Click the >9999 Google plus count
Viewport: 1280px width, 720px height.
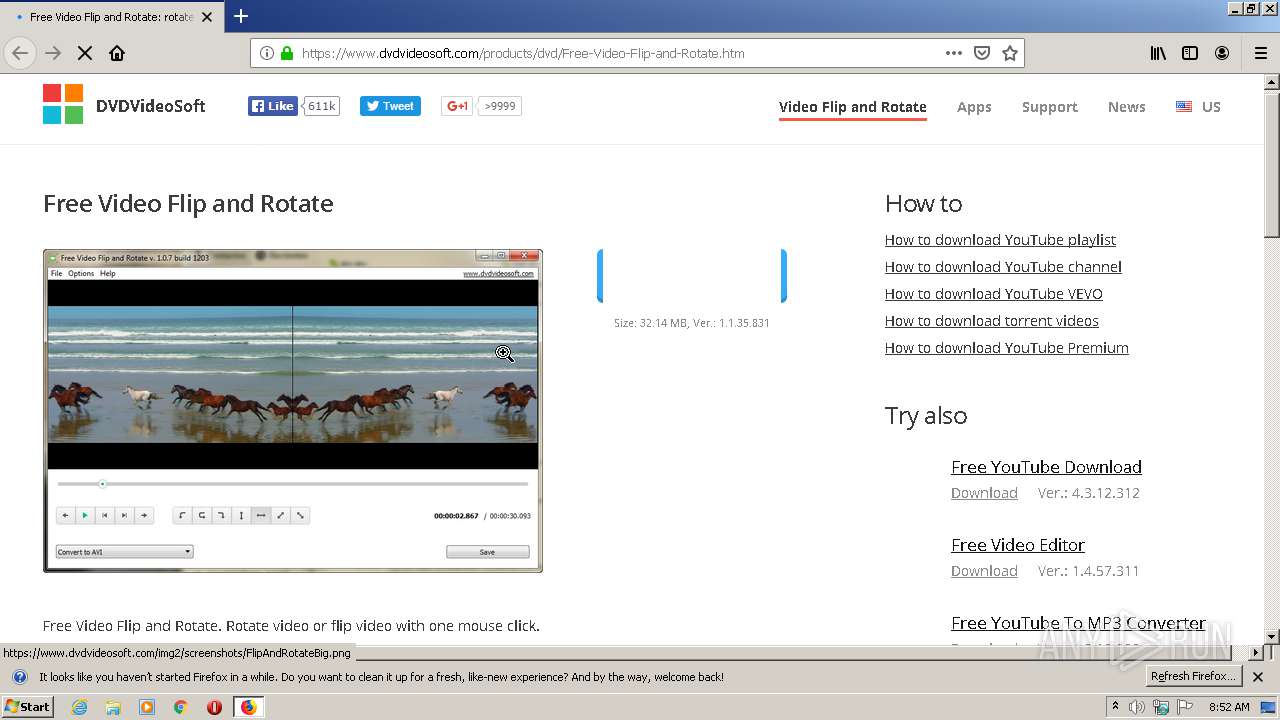pos(500,106)
